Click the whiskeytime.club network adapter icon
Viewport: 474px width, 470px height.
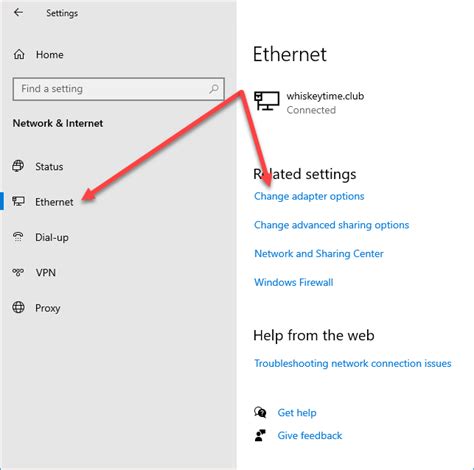267,101
